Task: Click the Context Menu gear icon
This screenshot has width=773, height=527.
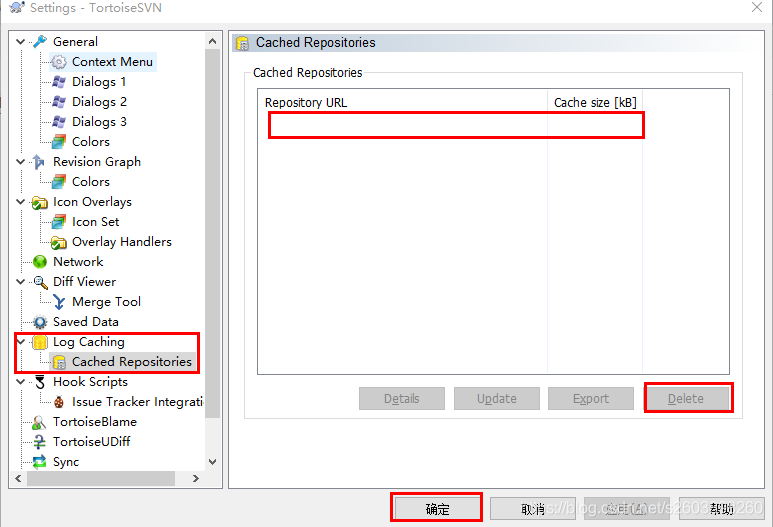Action: pyautogui.click(x=59, y=62)
